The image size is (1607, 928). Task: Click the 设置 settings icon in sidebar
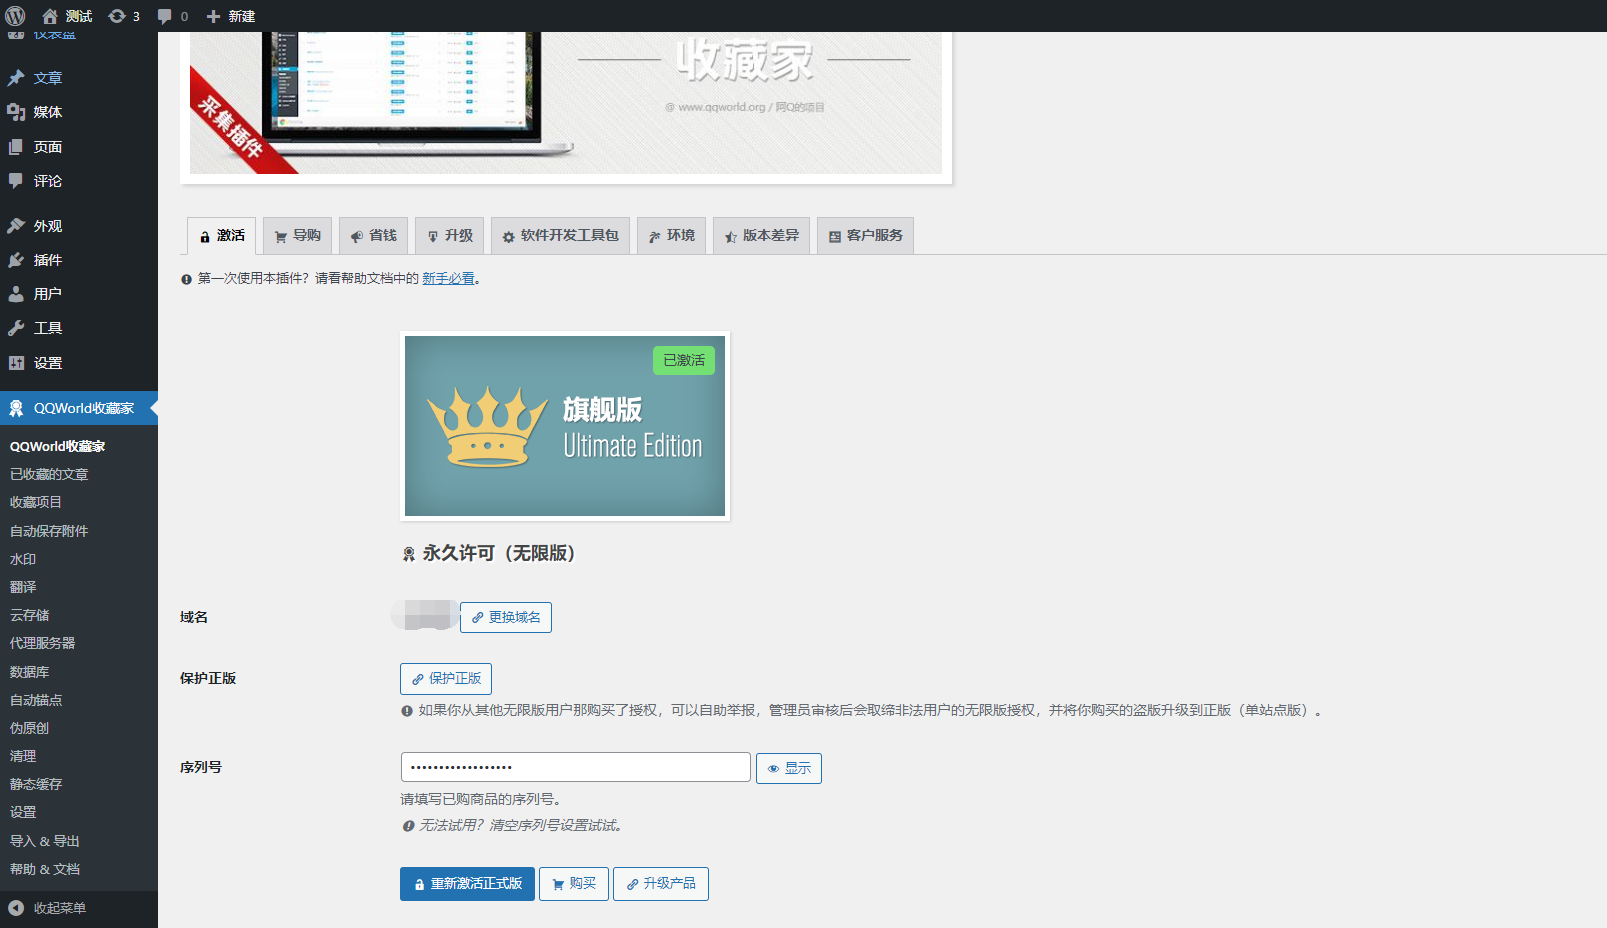click(x=16, y=363)
